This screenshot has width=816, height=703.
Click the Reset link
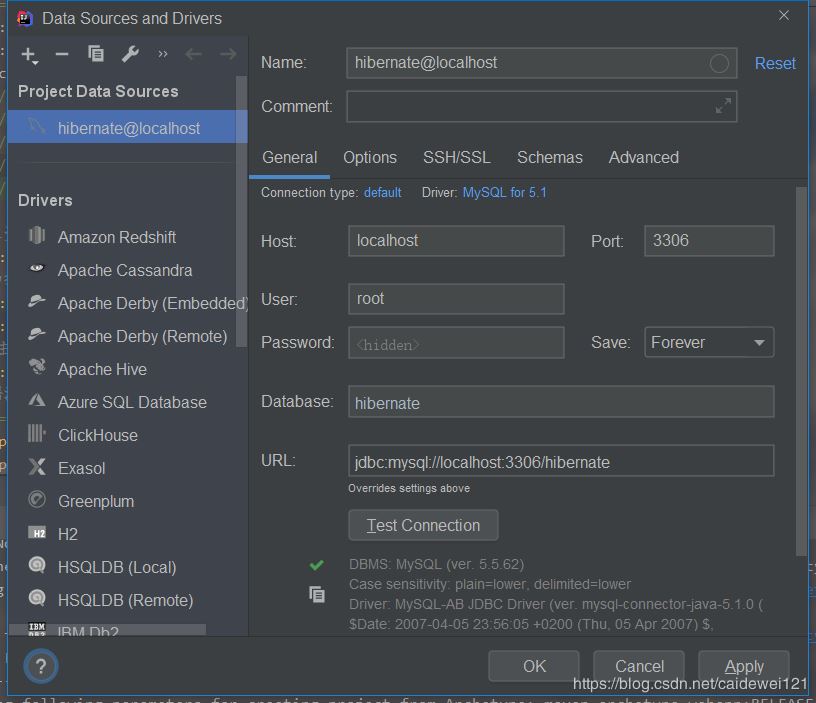pos(774,63)
